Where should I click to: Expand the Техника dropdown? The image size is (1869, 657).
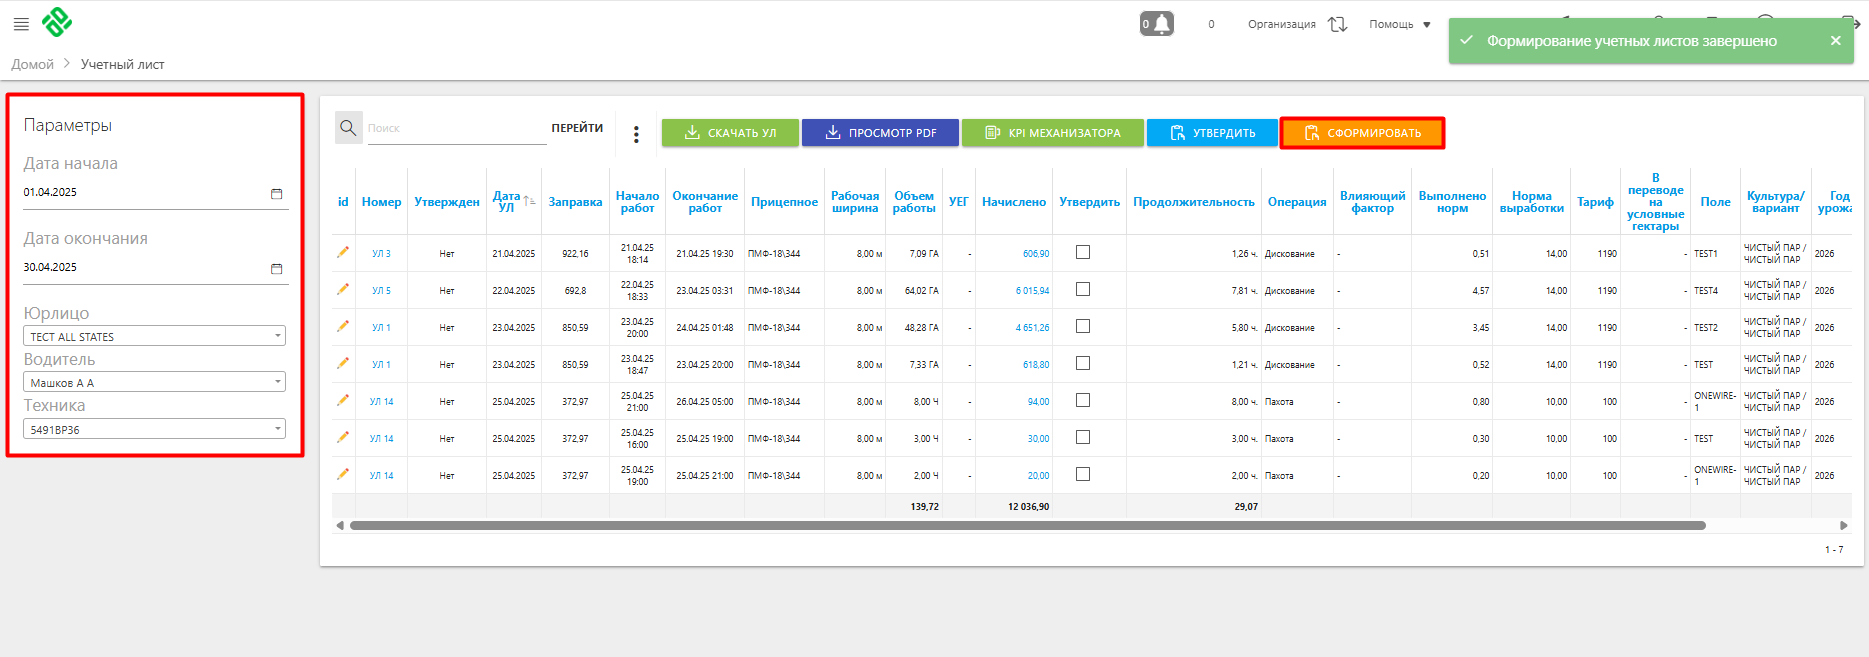(x=154, y=429)
